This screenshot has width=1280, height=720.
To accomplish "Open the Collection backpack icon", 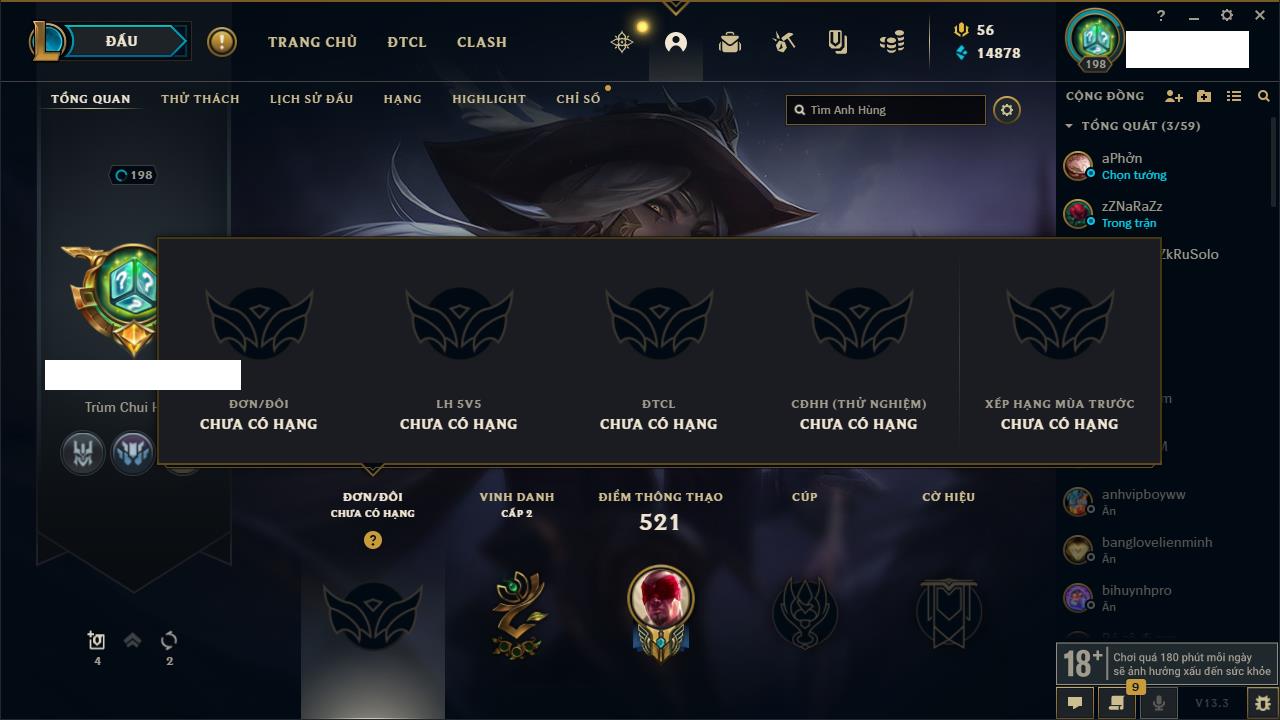I will tap(730, 42).
